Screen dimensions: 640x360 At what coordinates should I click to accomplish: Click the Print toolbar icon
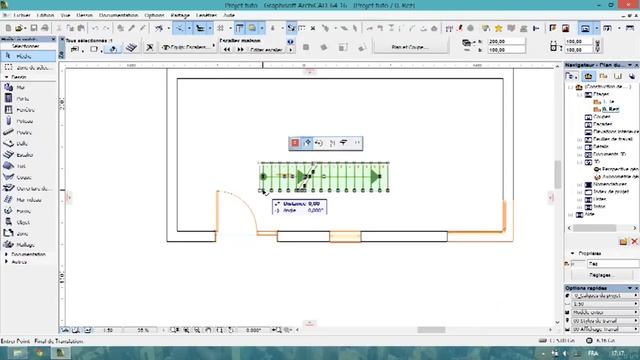tap(44, 28)
